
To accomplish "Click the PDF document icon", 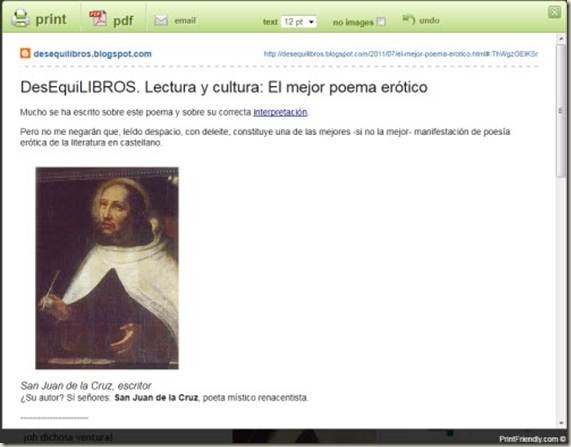I will coord(98,19).
